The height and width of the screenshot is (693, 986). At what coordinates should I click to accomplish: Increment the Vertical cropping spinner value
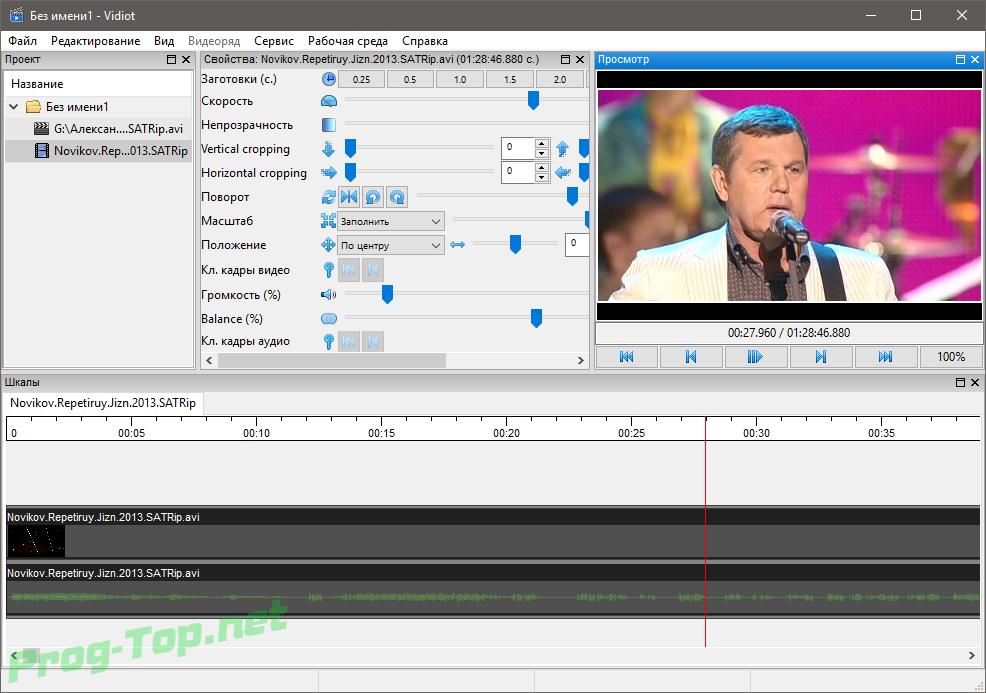tap(541, 143)
